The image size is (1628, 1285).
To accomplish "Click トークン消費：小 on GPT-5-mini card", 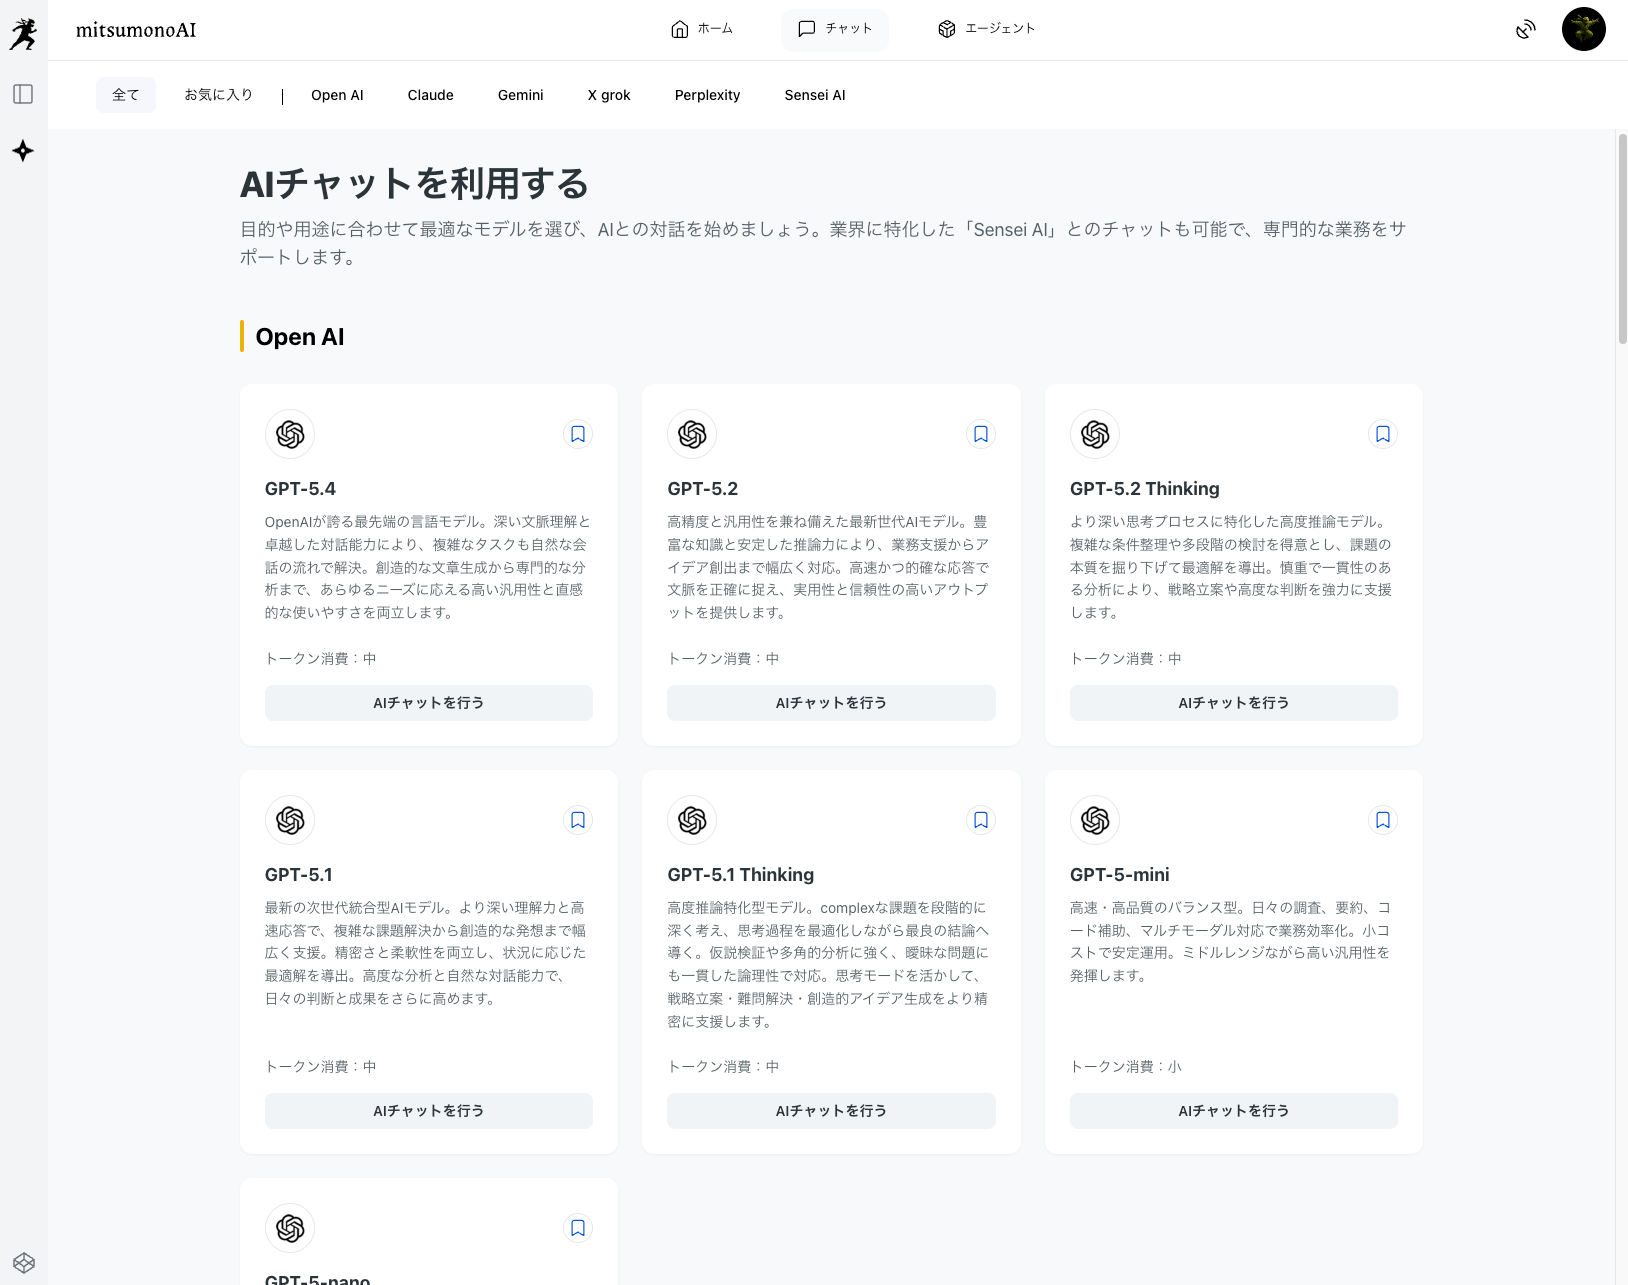I will click(1126, 1067).
